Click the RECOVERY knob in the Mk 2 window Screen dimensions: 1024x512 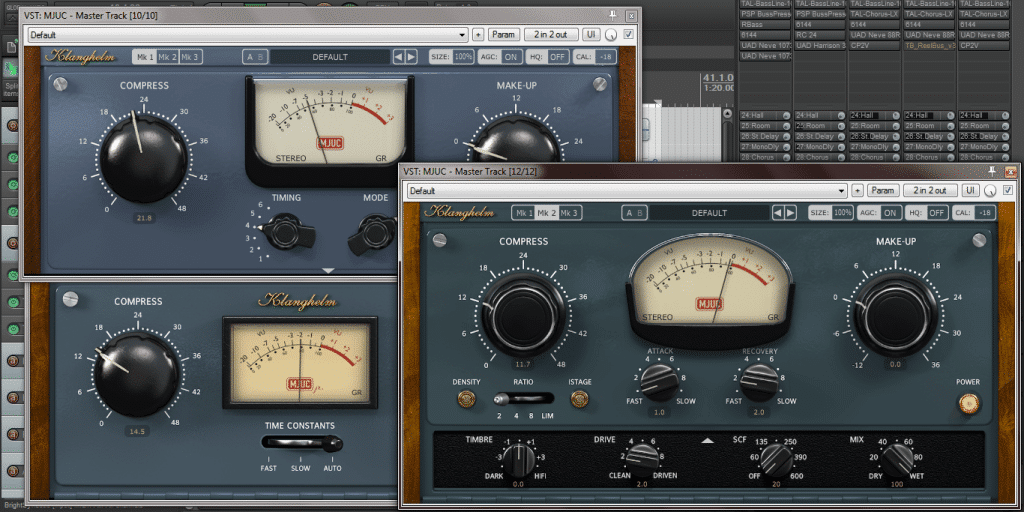[760, 383]
